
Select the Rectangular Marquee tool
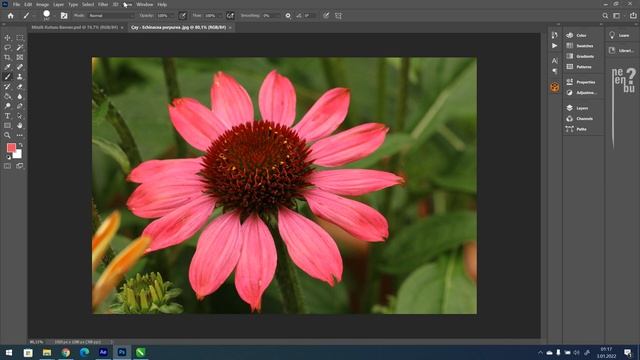pyautogui.click(x=20, y=38)
